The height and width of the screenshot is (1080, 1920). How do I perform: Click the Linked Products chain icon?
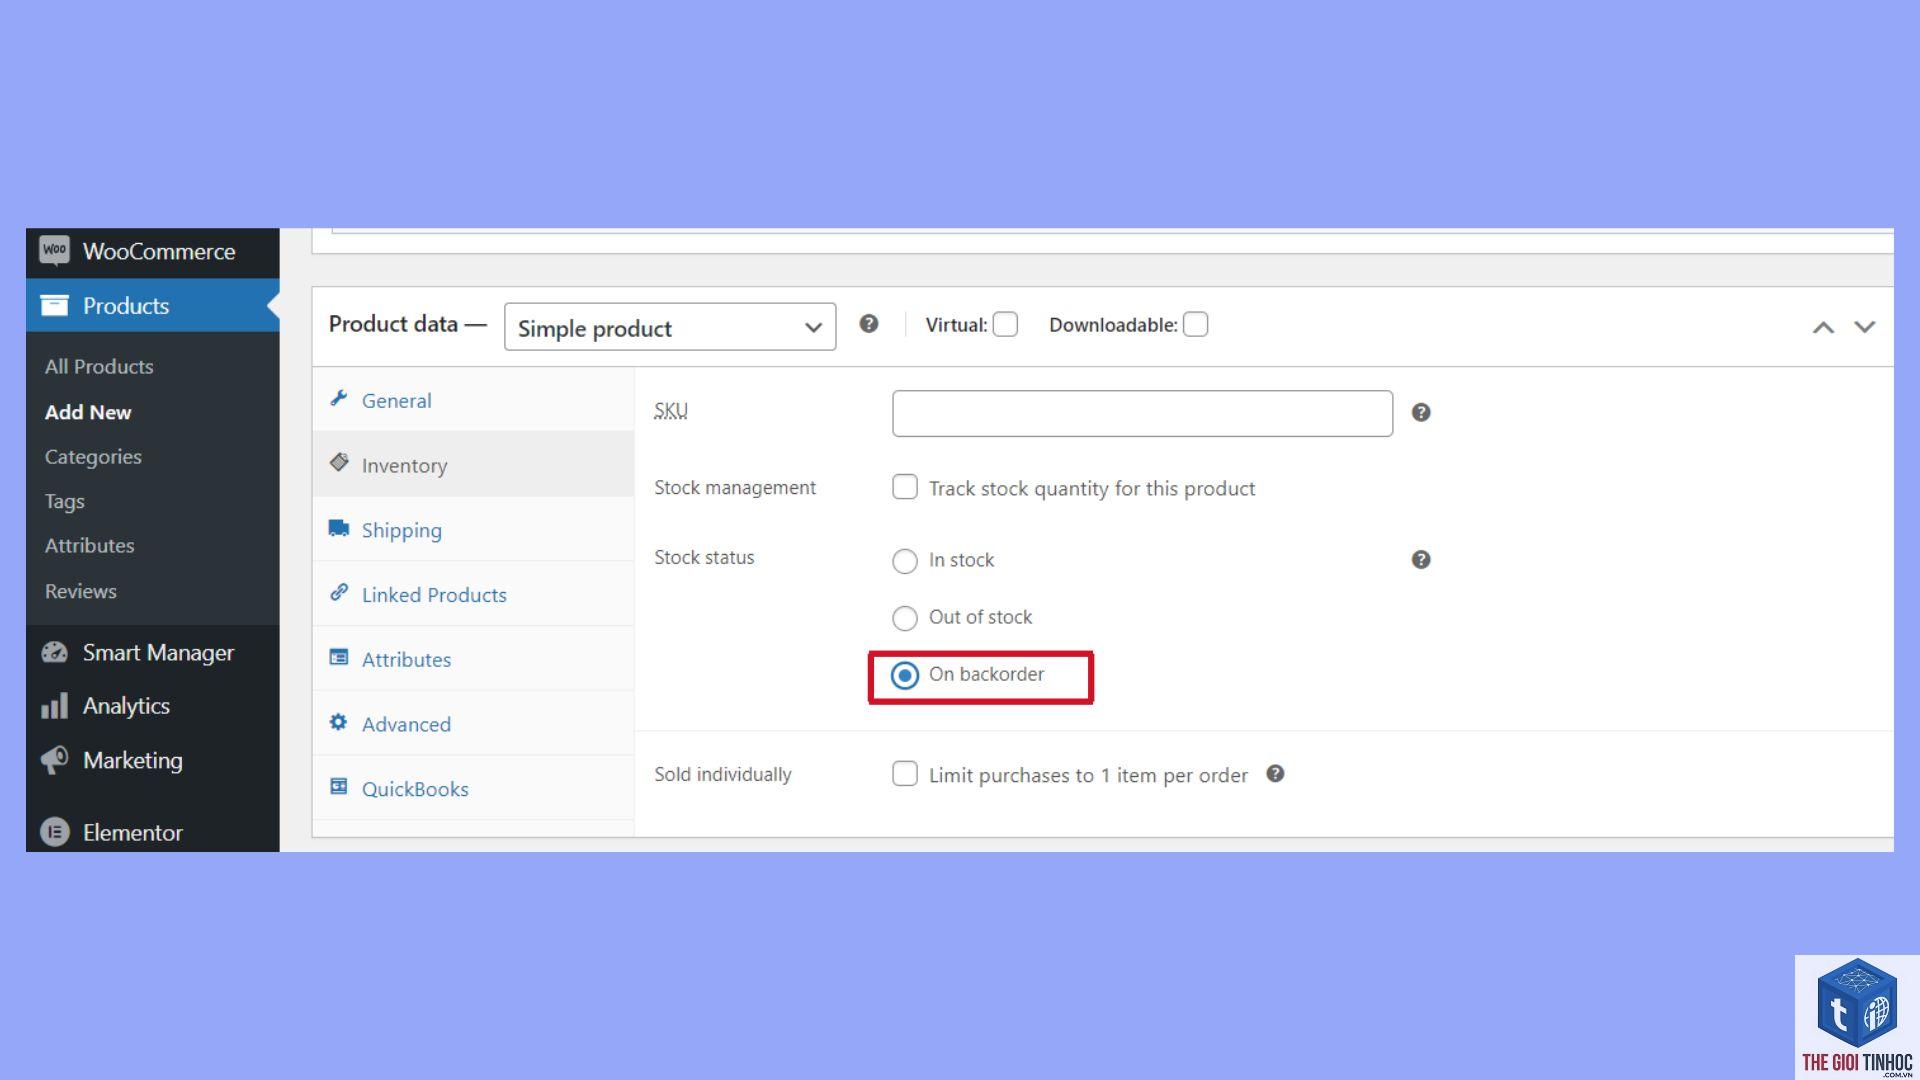339,592
